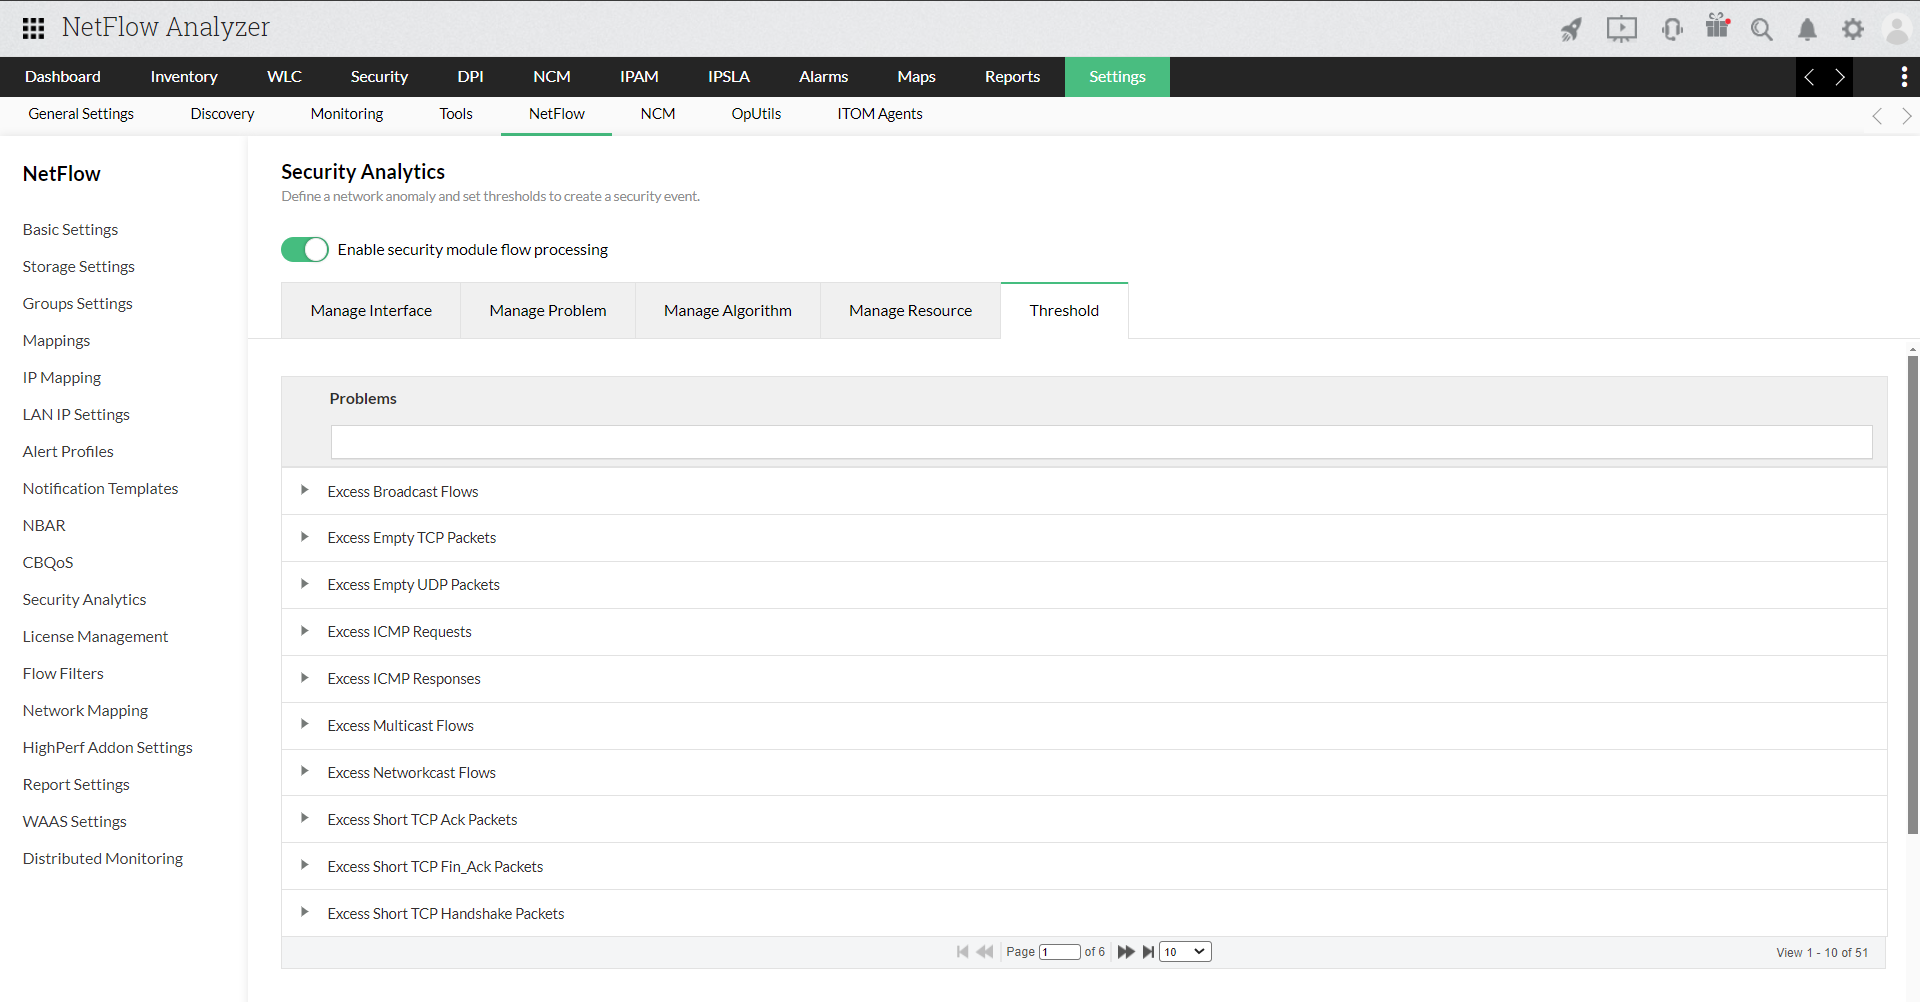The height and width of the screenshot is (1002, 1920).
Task: Click the submenu right chevron
Action: (x=1907, y=116)
